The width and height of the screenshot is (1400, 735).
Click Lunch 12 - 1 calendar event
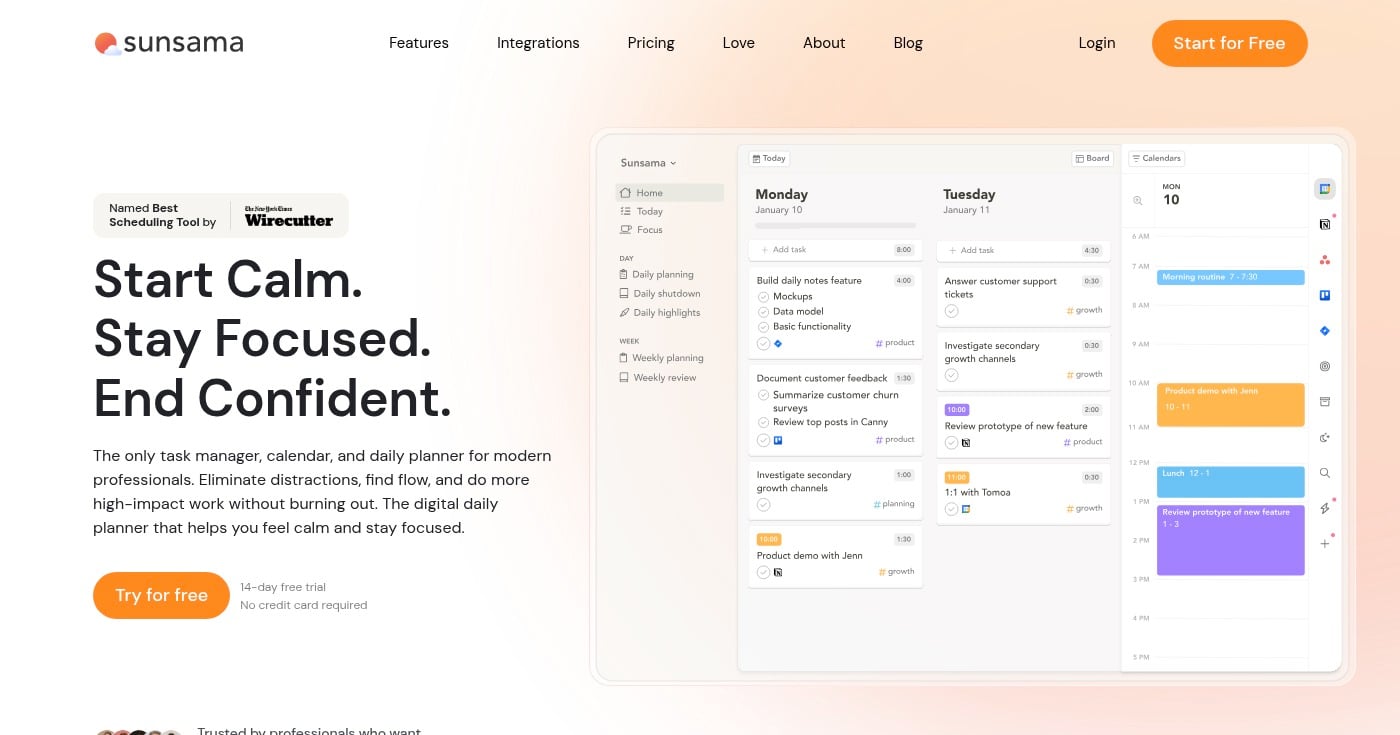click(1230, 482)
